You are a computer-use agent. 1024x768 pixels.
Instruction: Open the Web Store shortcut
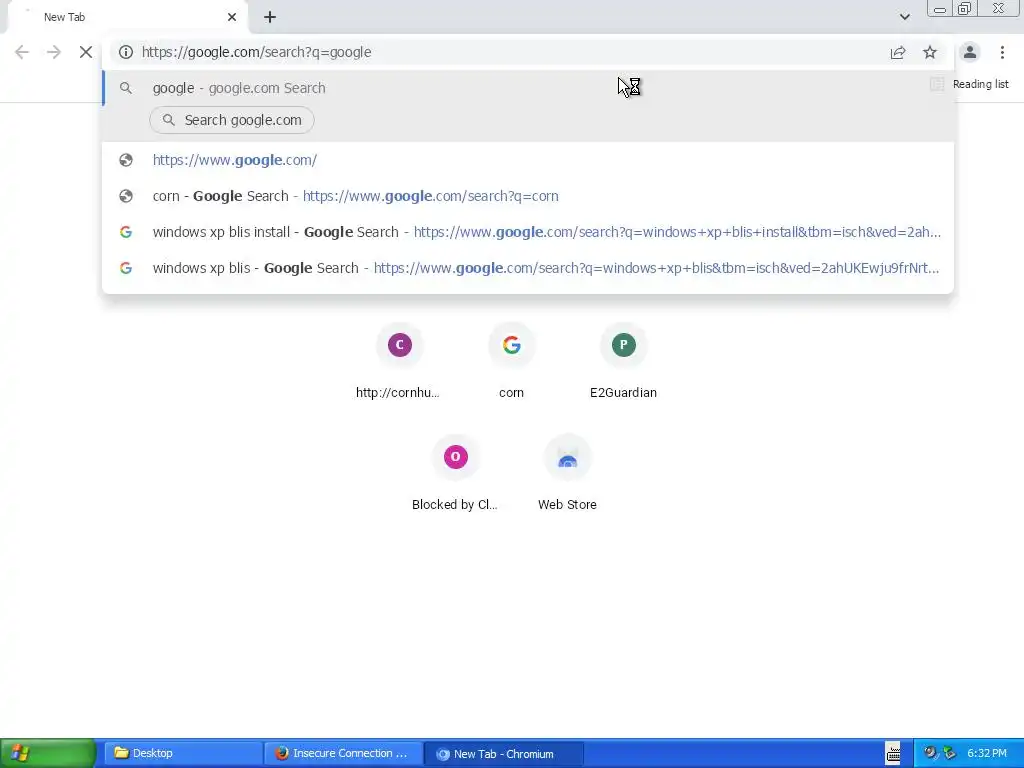pos(568,473)
